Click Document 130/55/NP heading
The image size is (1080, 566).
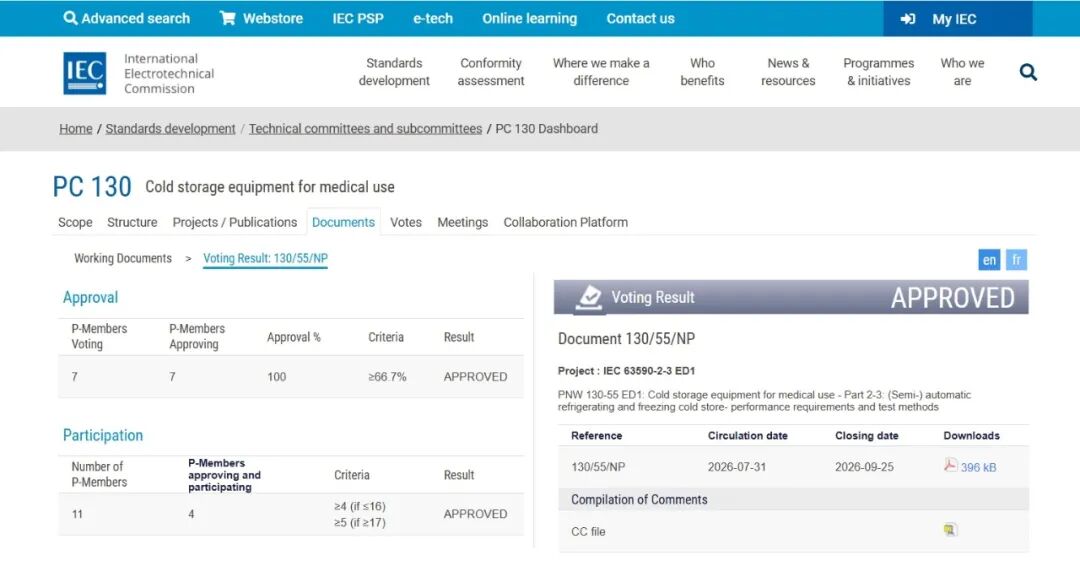tap(626, 339)
